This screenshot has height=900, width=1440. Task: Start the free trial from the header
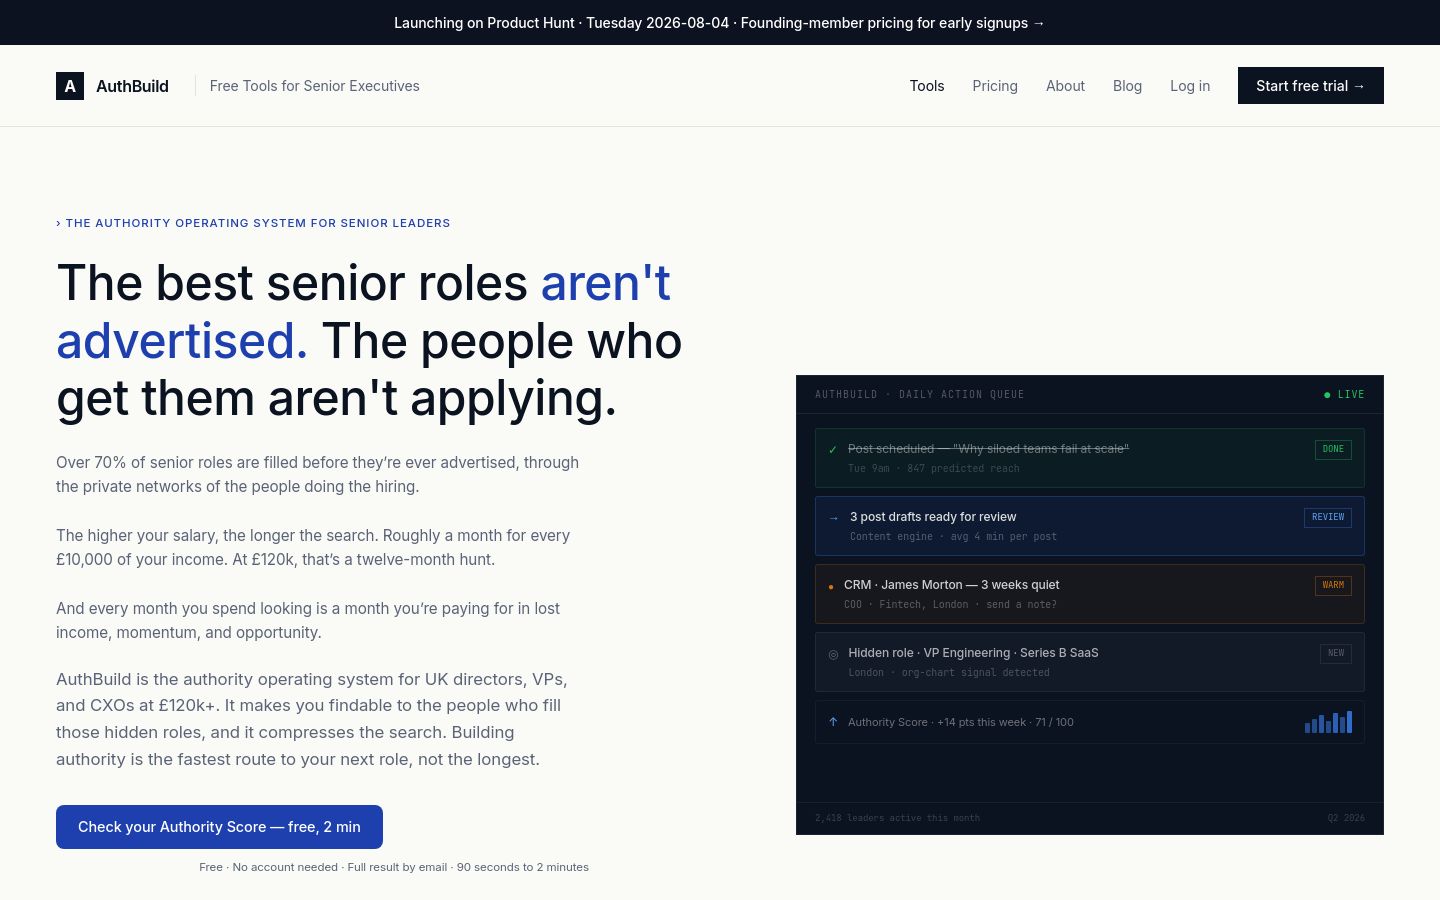click(x=1311, y=86)
